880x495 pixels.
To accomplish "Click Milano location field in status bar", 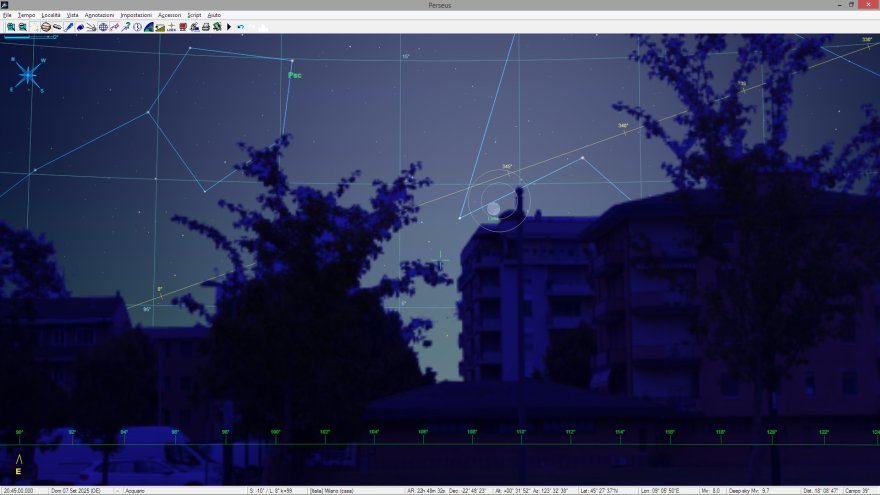I will (x=336, y=491).
